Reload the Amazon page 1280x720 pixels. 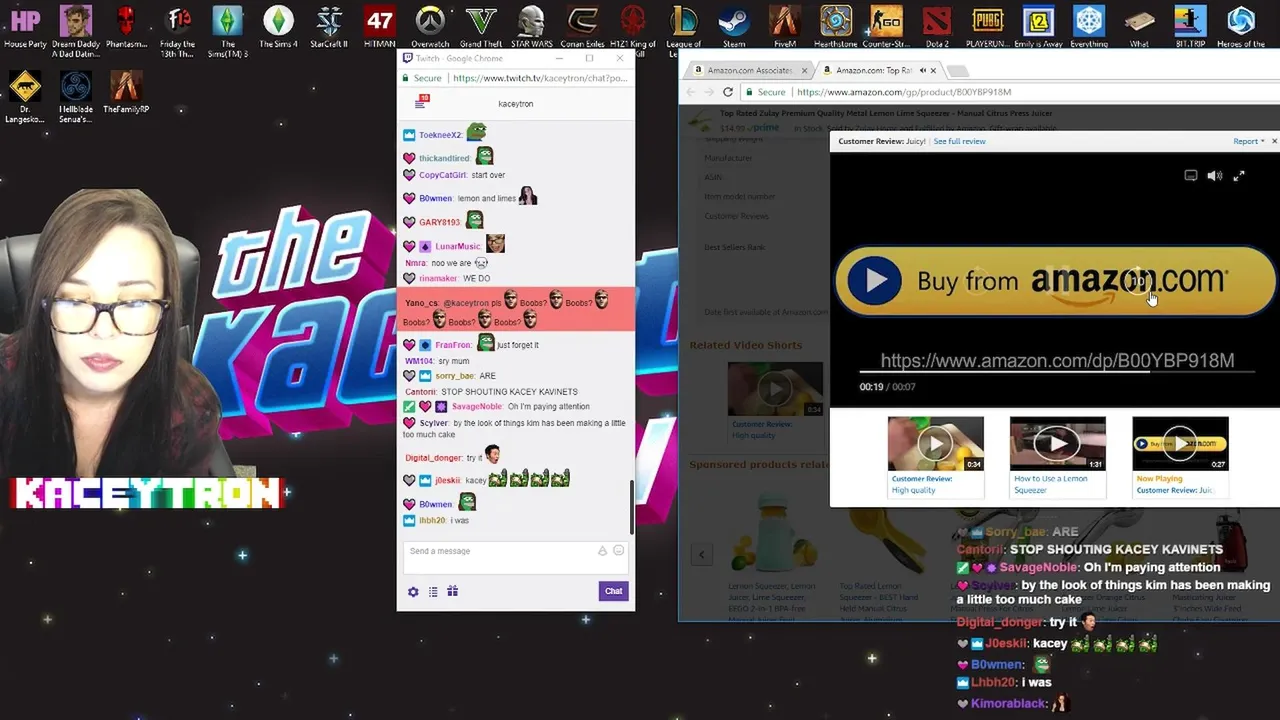(x=727, y=92)
